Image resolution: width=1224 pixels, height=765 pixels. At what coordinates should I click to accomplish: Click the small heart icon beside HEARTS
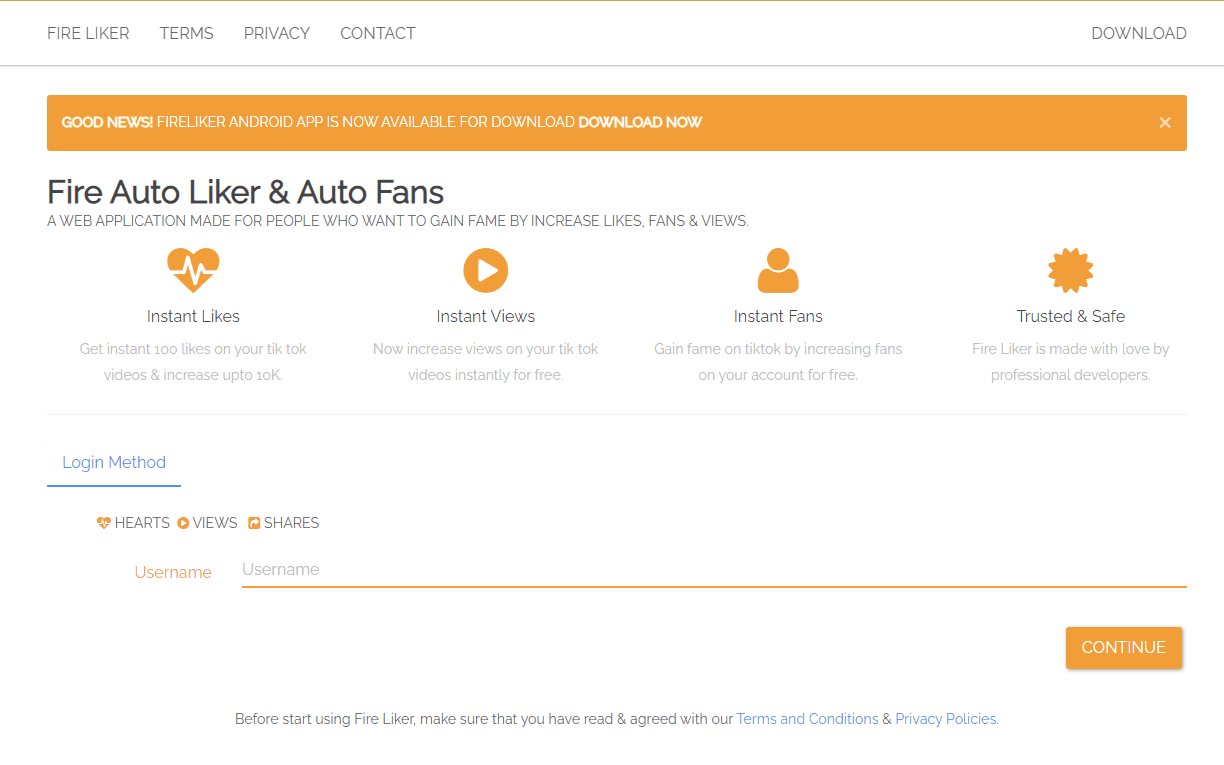coord(103,522)
